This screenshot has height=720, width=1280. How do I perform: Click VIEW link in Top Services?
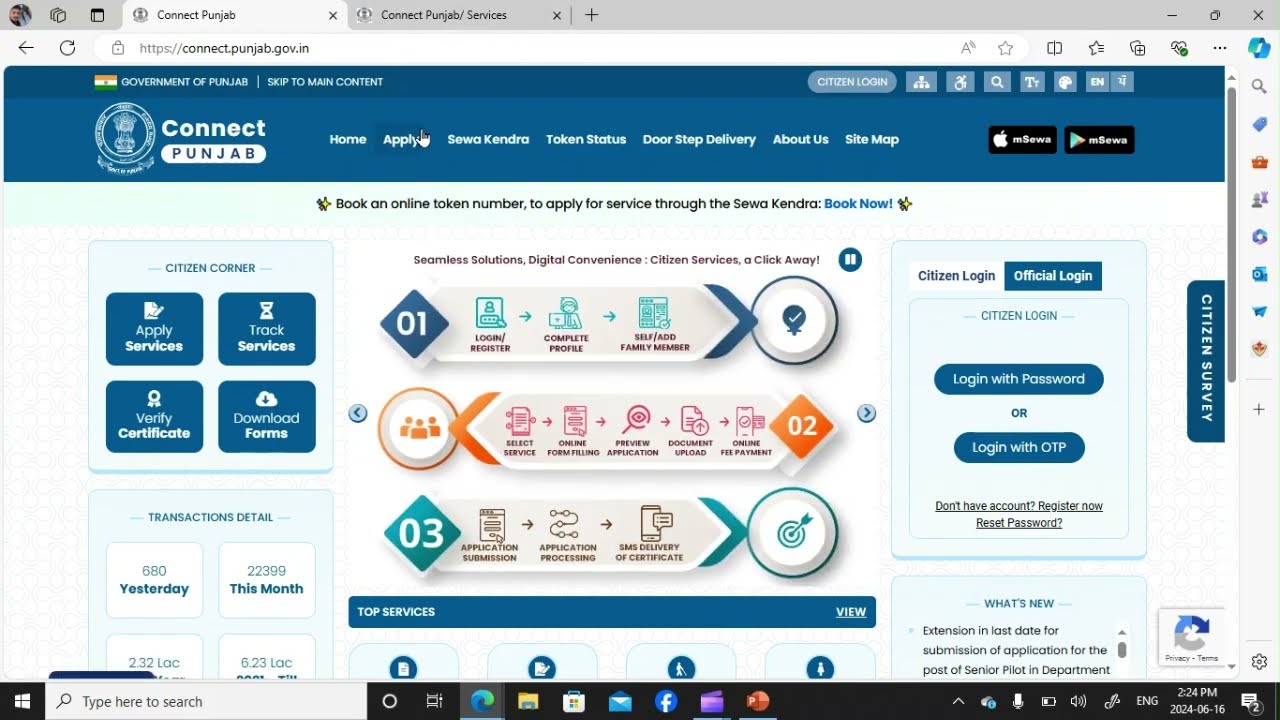coord(851,612)
